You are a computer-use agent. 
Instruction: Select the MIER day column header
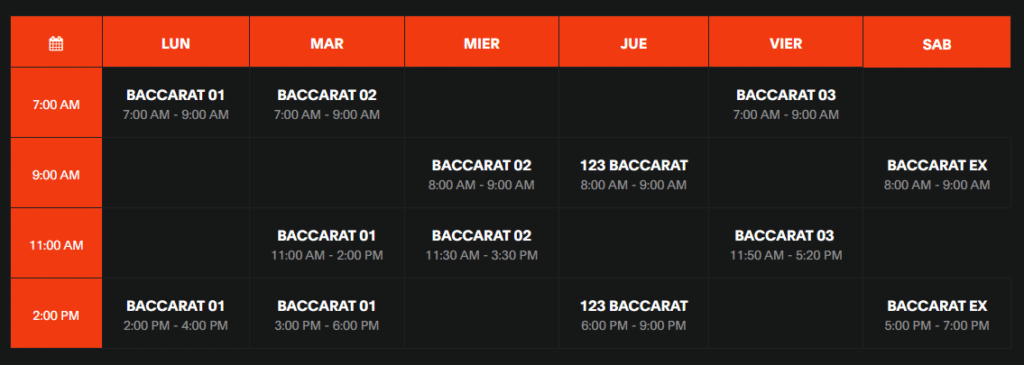tap(481, 42)
